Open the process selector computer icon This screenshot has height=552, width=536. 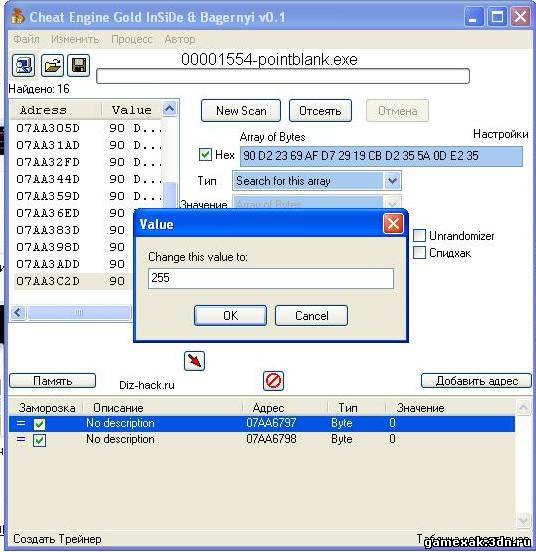[x=23, y=65]
